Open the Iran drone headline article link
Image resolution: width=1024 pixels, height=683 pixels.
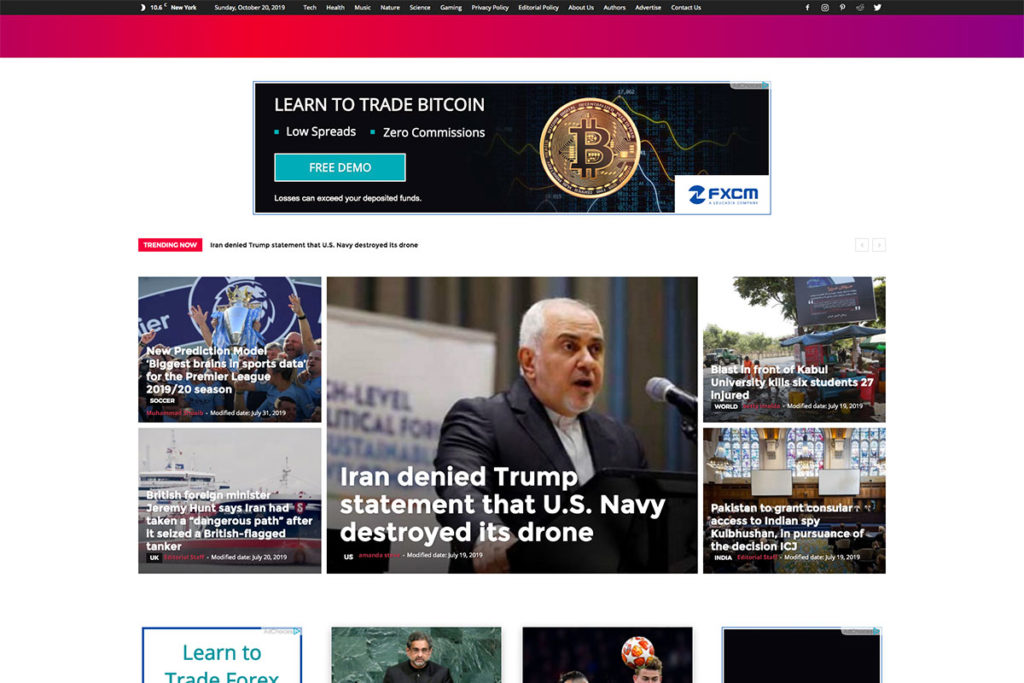(x=500, y=505)
